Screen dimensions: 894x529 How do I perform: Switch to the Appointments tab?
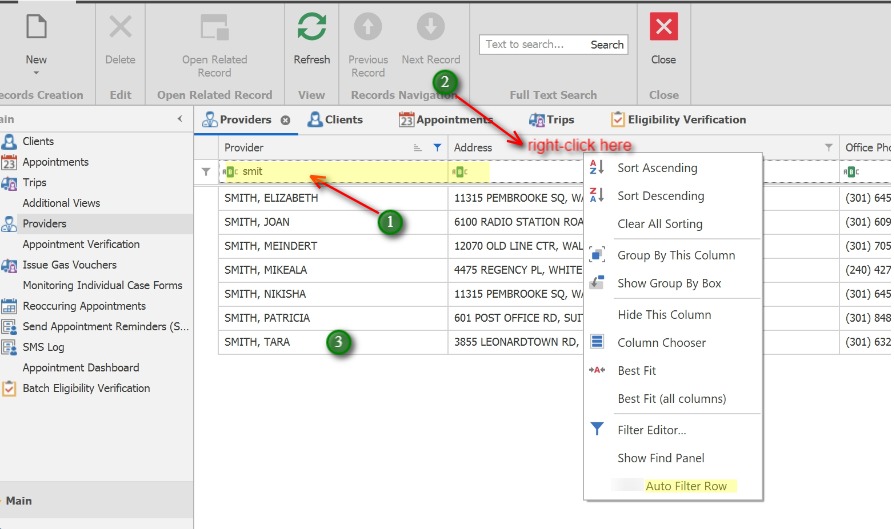click(x=446, y=120)
